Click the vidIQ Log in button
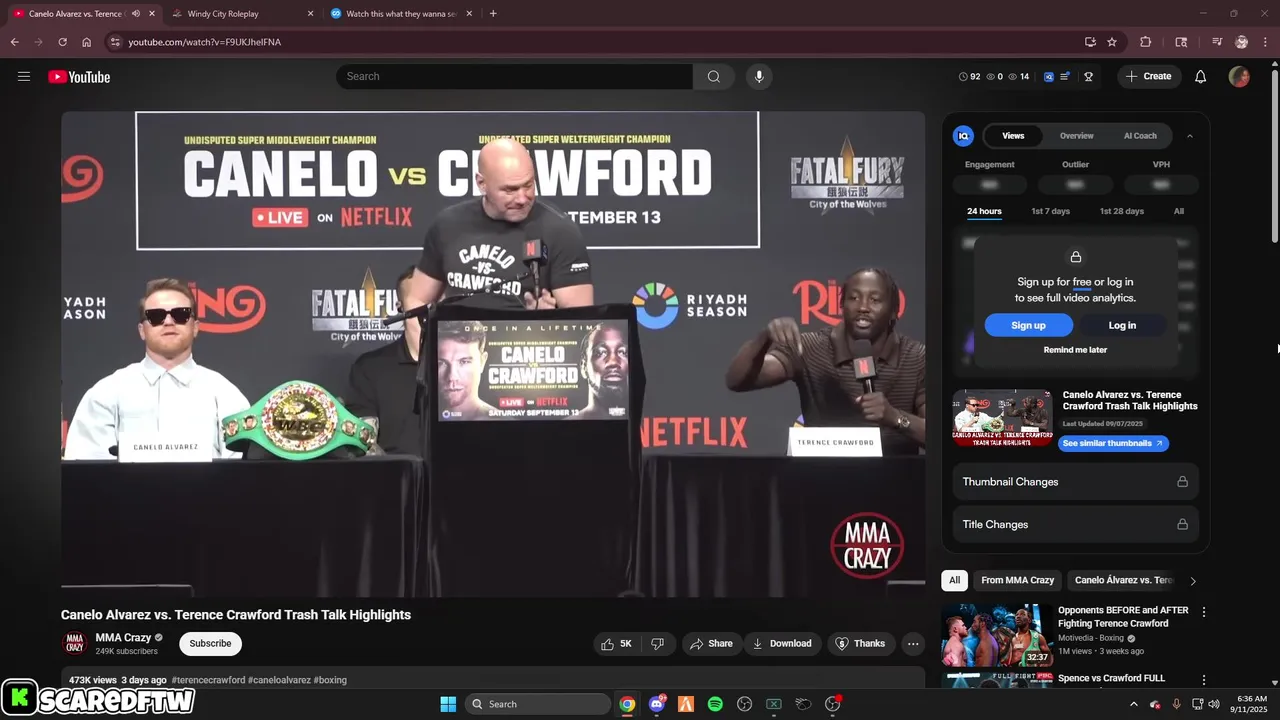This screenshot has width=1280, height=720. 1122,325
